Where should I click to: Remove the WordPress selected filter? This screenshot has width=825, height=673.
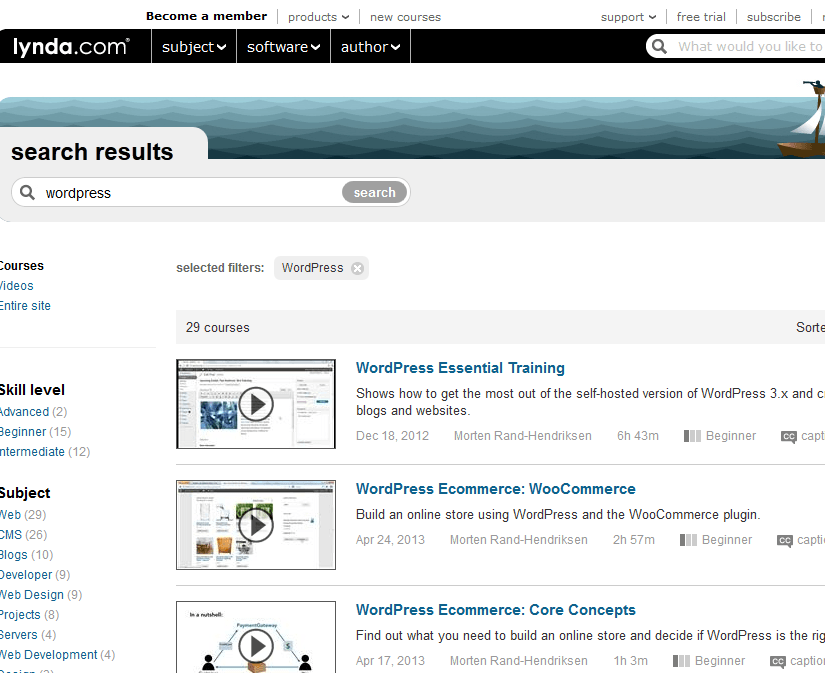tap(357, 268)
